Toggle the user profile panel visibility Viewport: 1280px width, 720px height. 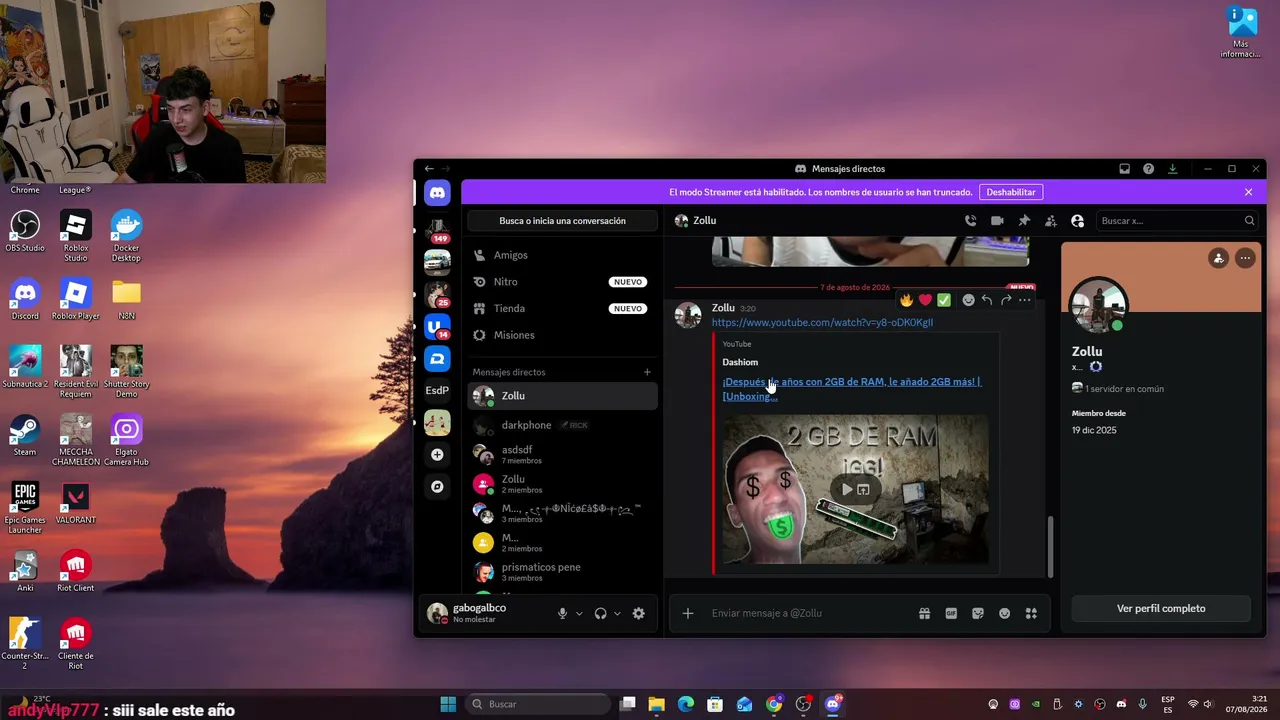pos(1077,221)
